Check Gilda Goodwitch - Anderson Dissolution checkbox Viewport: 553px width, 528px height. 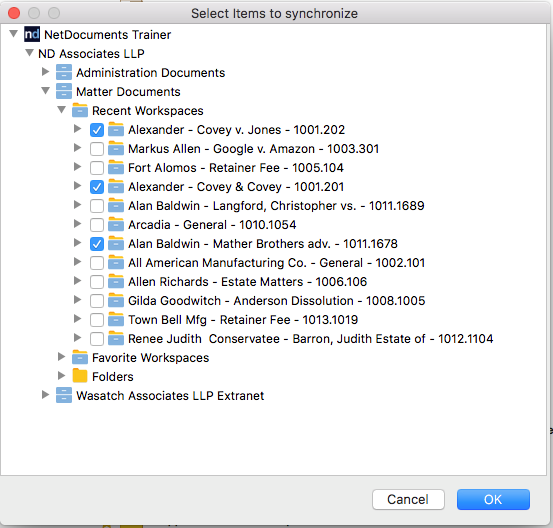pyautogui.click(x=97, y=301)
